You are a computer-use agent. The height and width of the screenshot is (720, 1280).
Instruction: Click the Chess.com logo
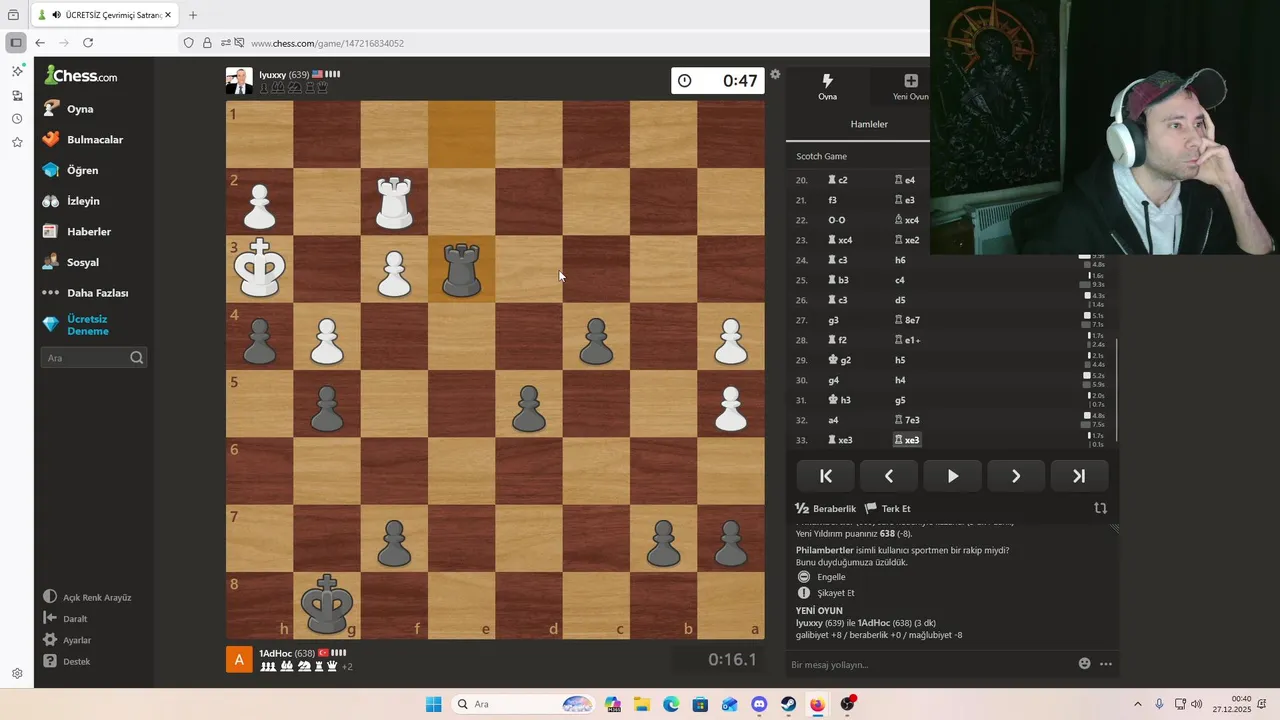pyautogui.click(x=81, y=76)
